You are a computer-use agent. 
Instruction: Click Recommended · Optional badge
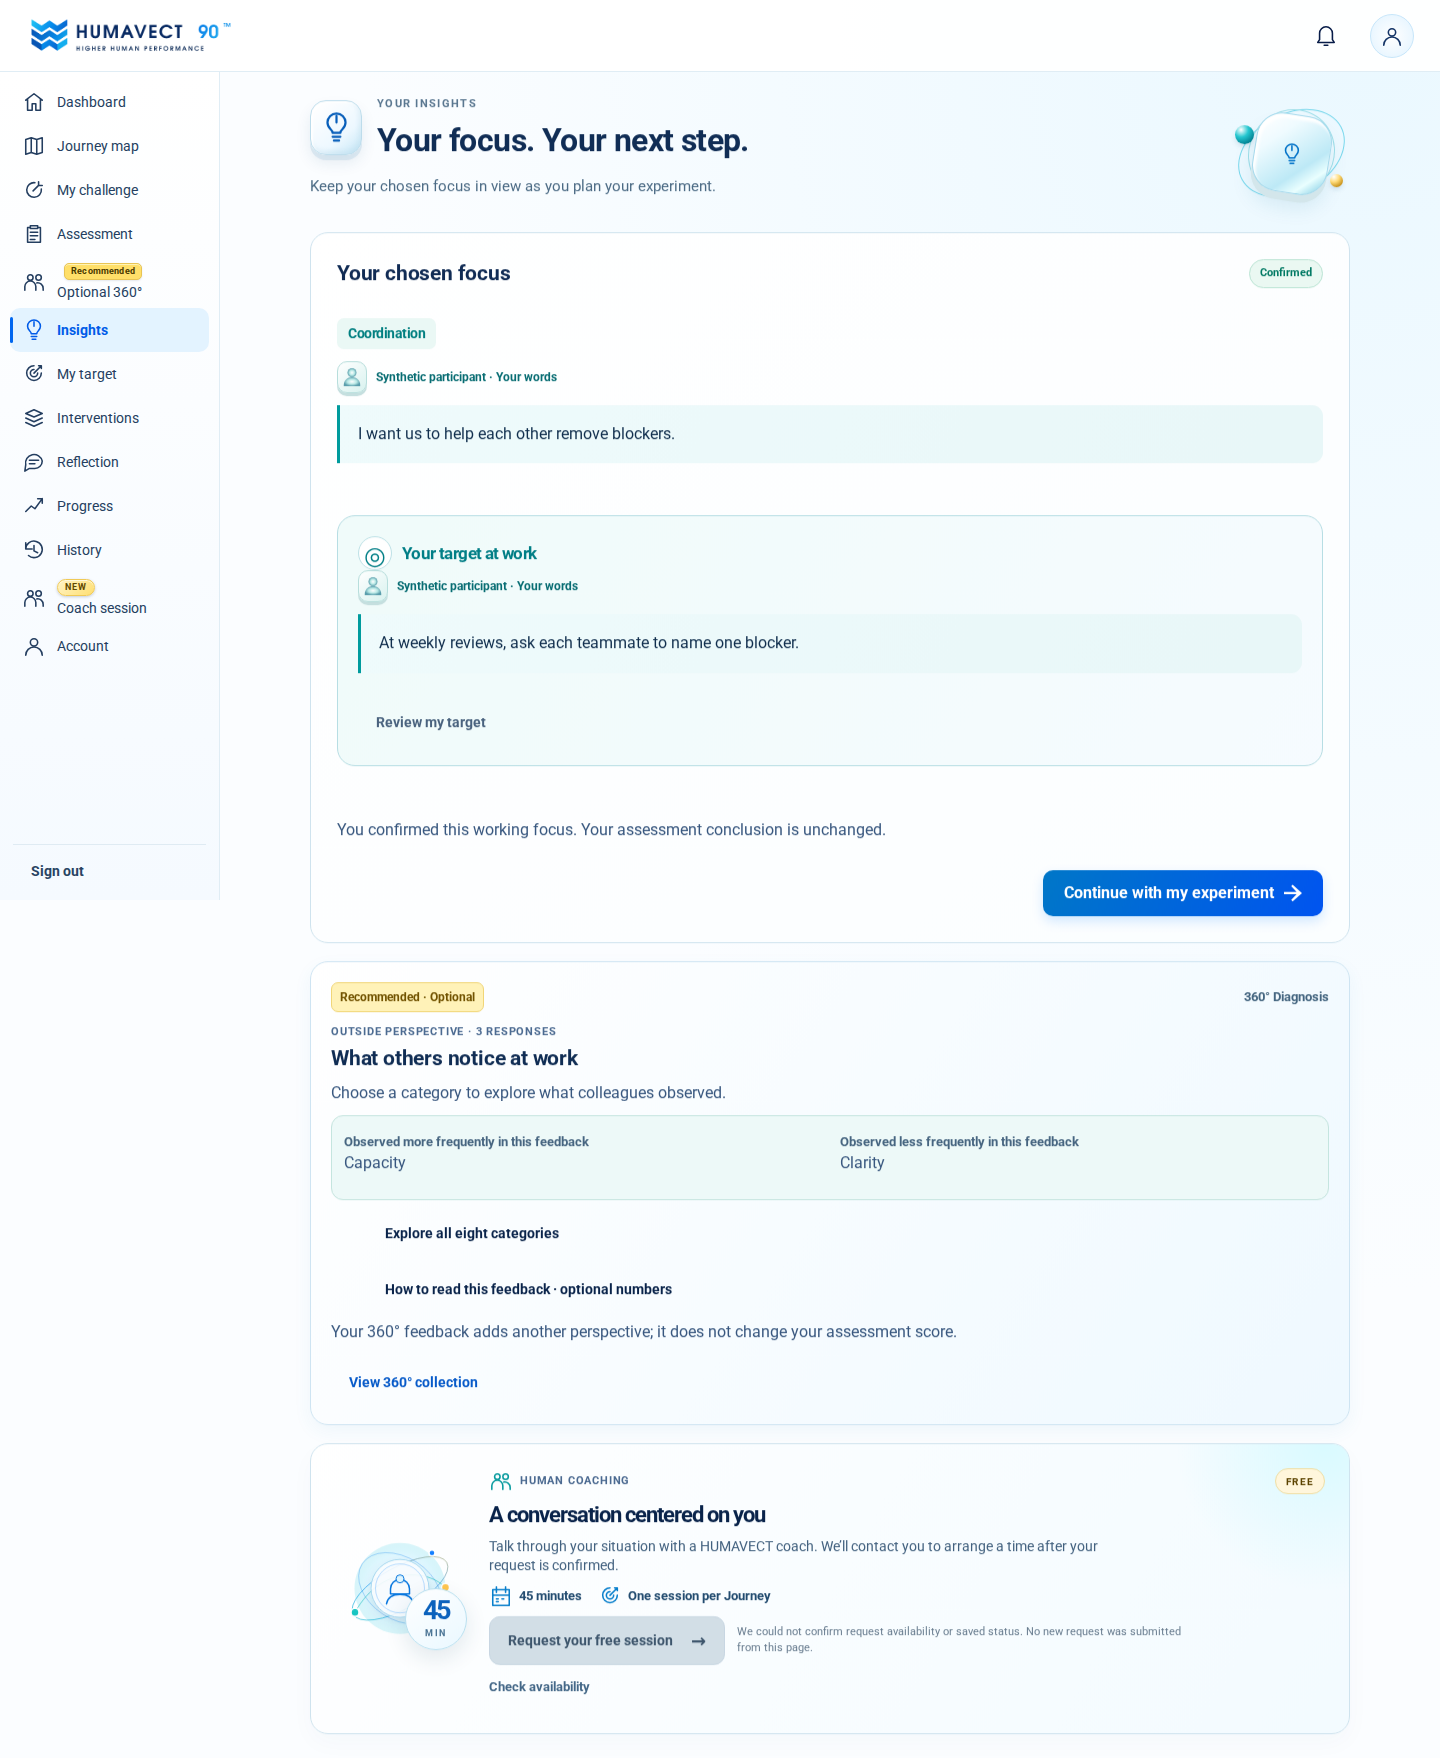407,997
